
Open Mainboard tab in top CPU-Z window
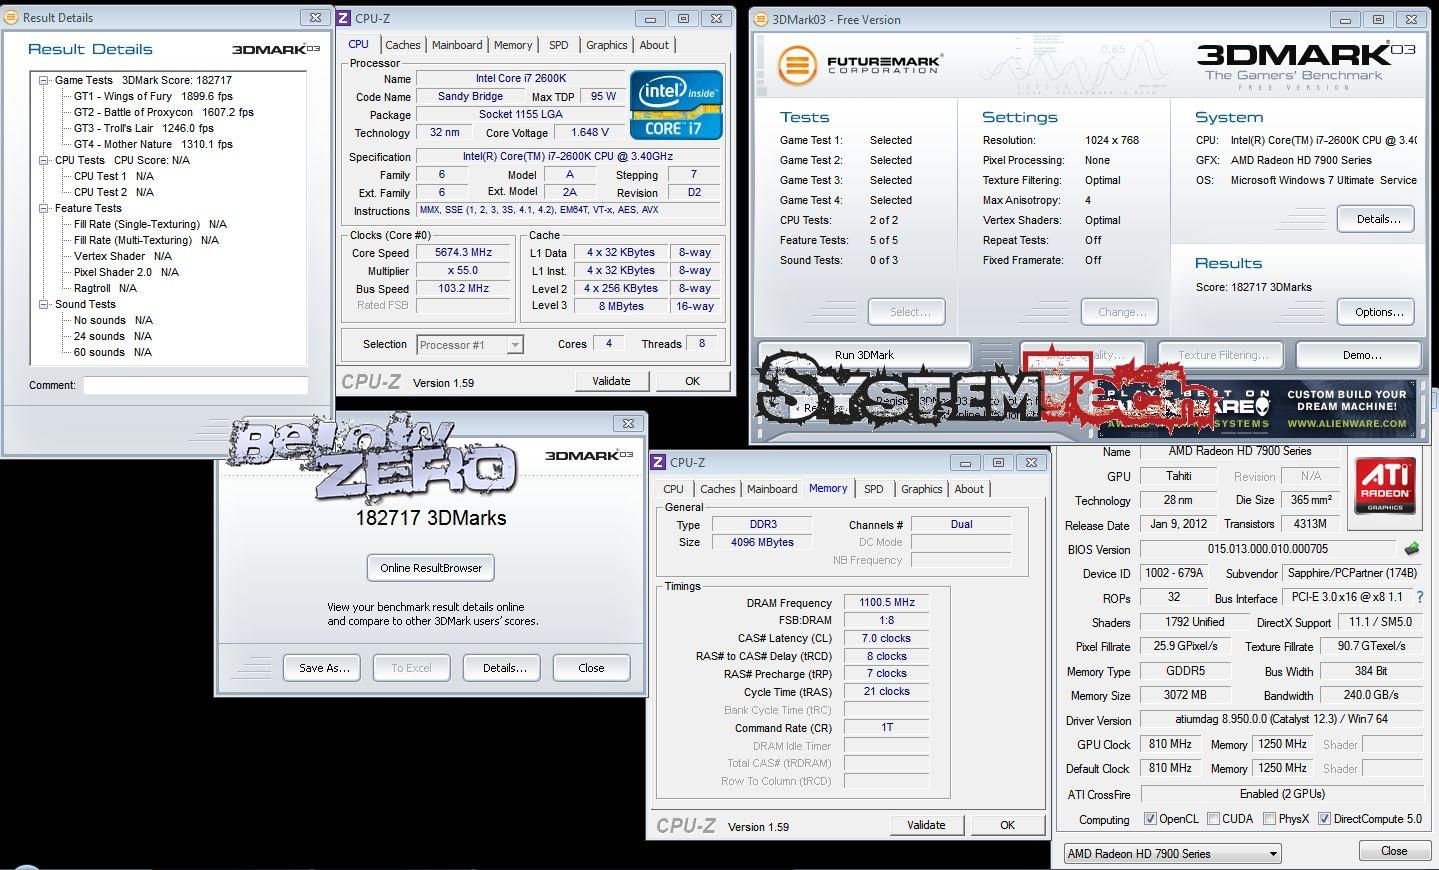(x=457, y=45)
